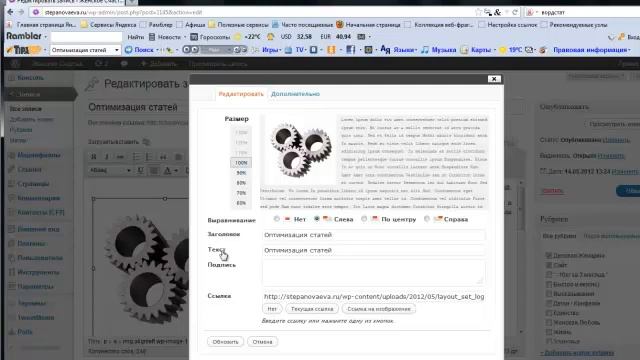Open the Начальная страница bookmark

coord(368,25)
